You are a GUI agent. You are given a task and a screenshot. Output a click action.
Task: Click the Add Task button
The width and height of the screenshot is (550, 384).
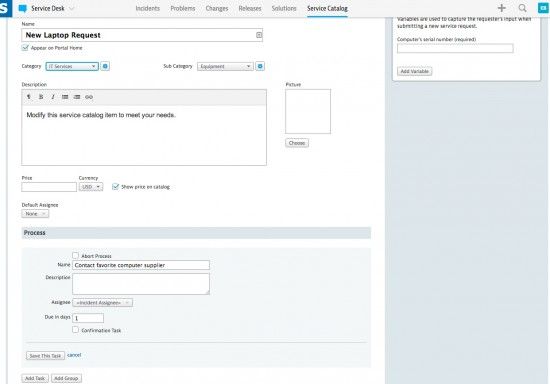[35, 378]
